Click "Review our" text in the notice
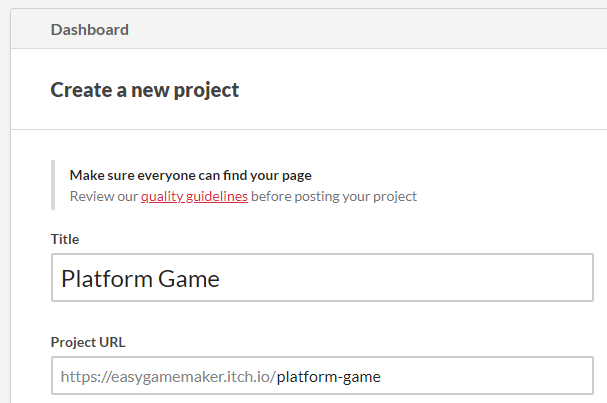This screenshot has height=403, width=607. [x=104, y=196]
